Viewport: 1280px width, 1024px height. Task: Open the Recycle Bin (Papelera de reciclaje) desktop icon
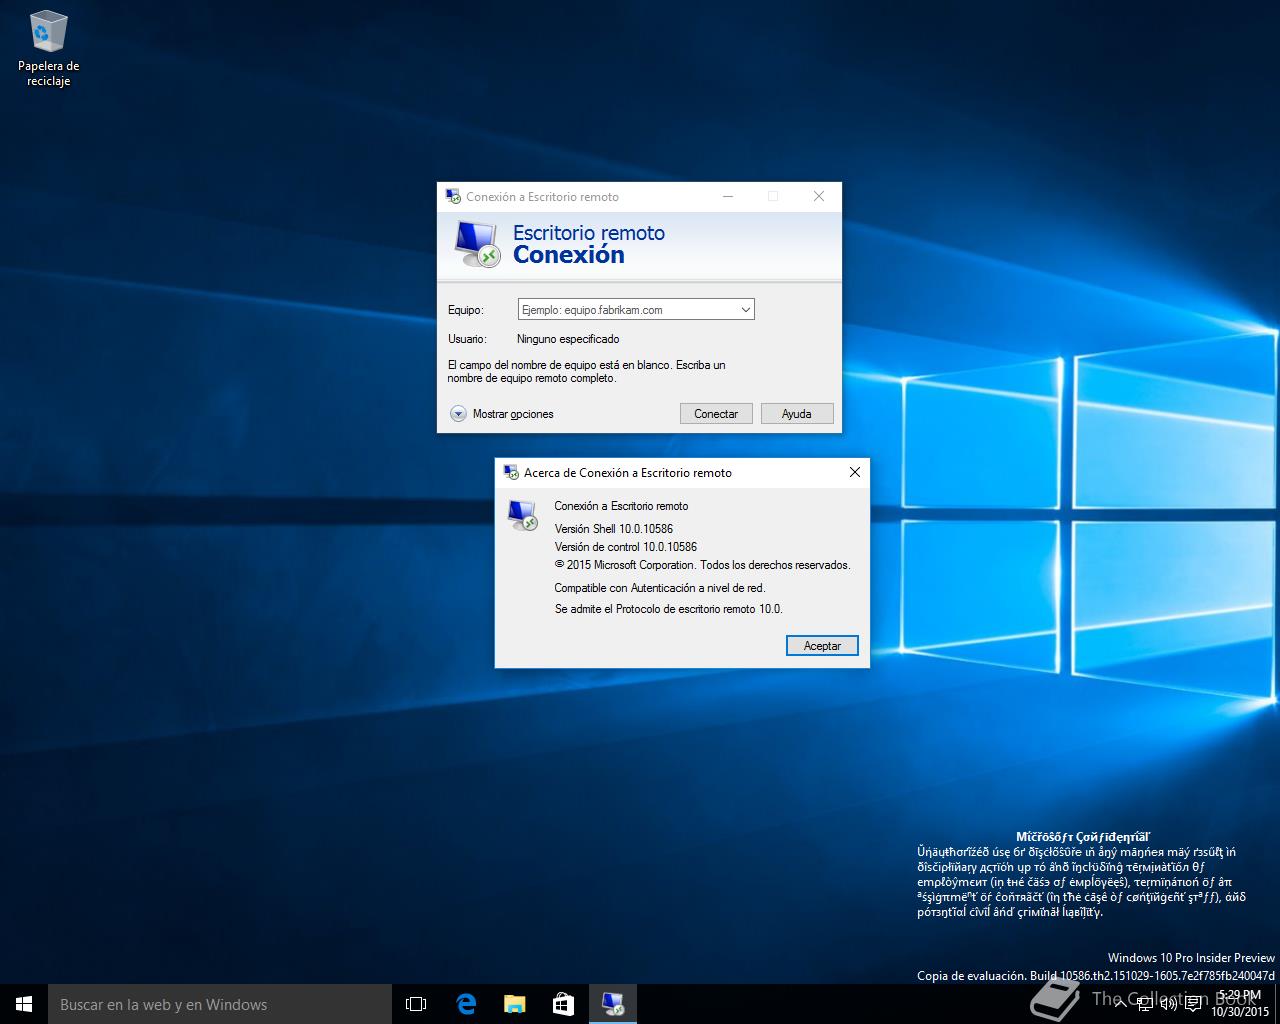[48, 48]
